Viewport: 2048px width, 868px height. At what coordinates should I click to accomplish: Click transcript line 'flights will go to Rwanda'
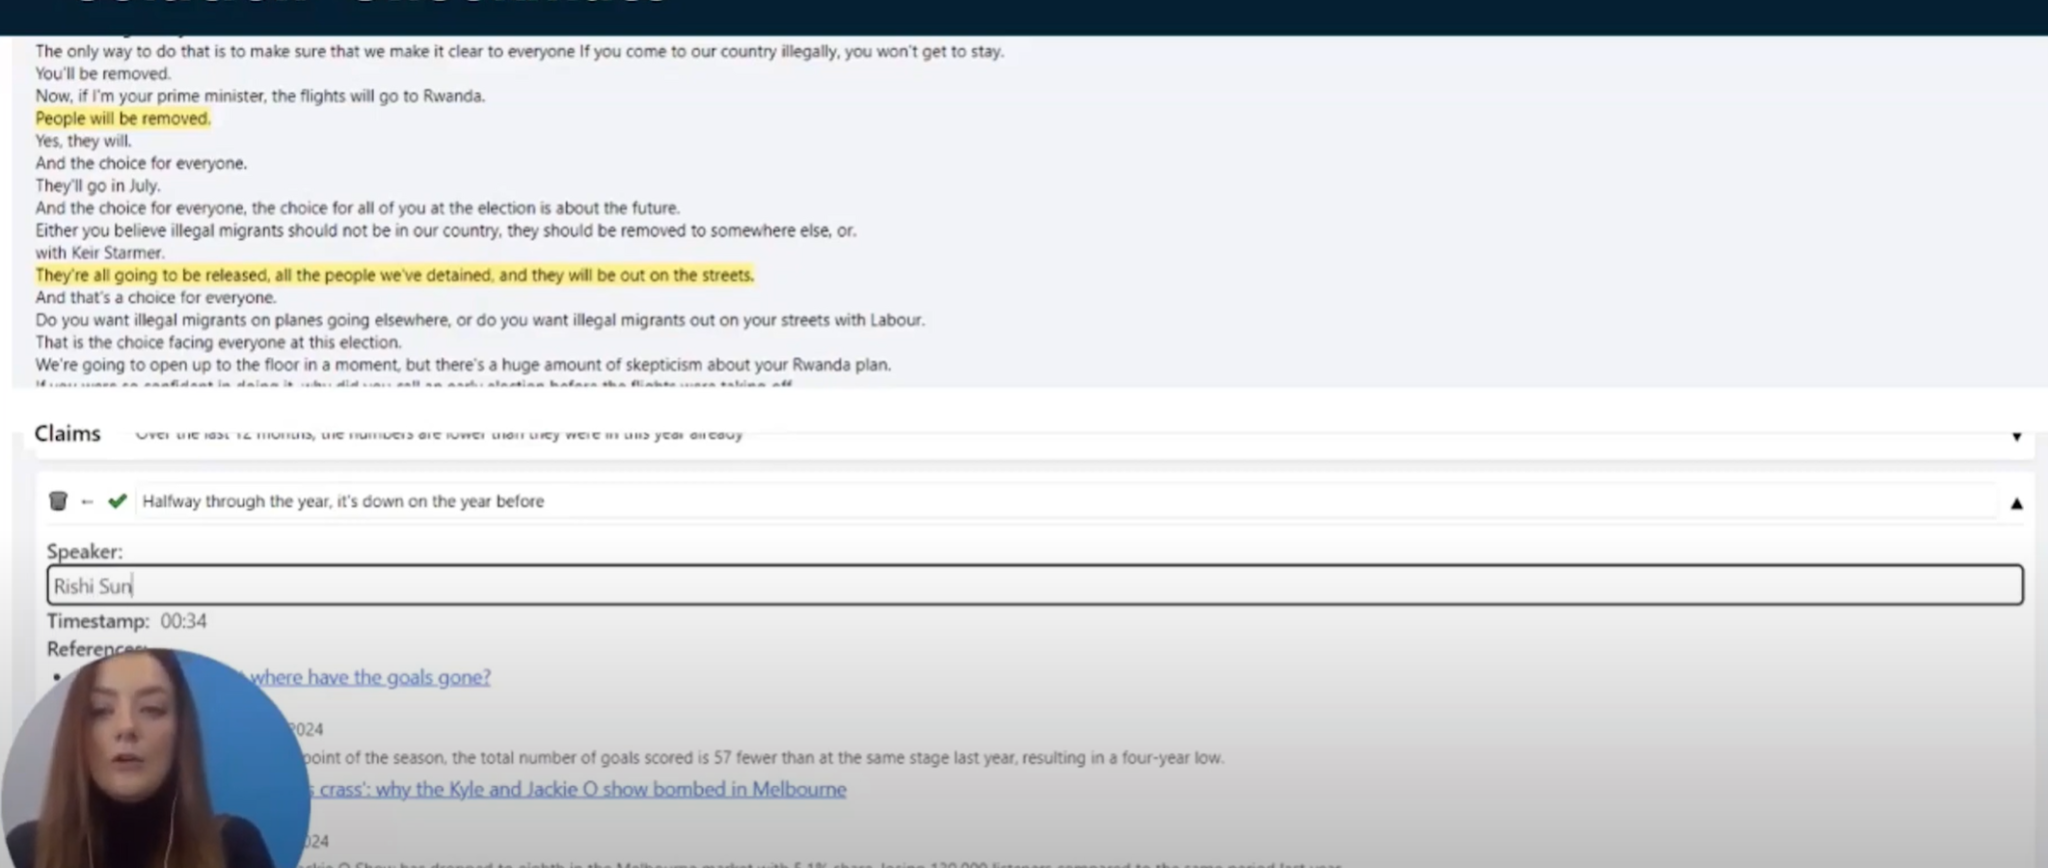[260, 96]
